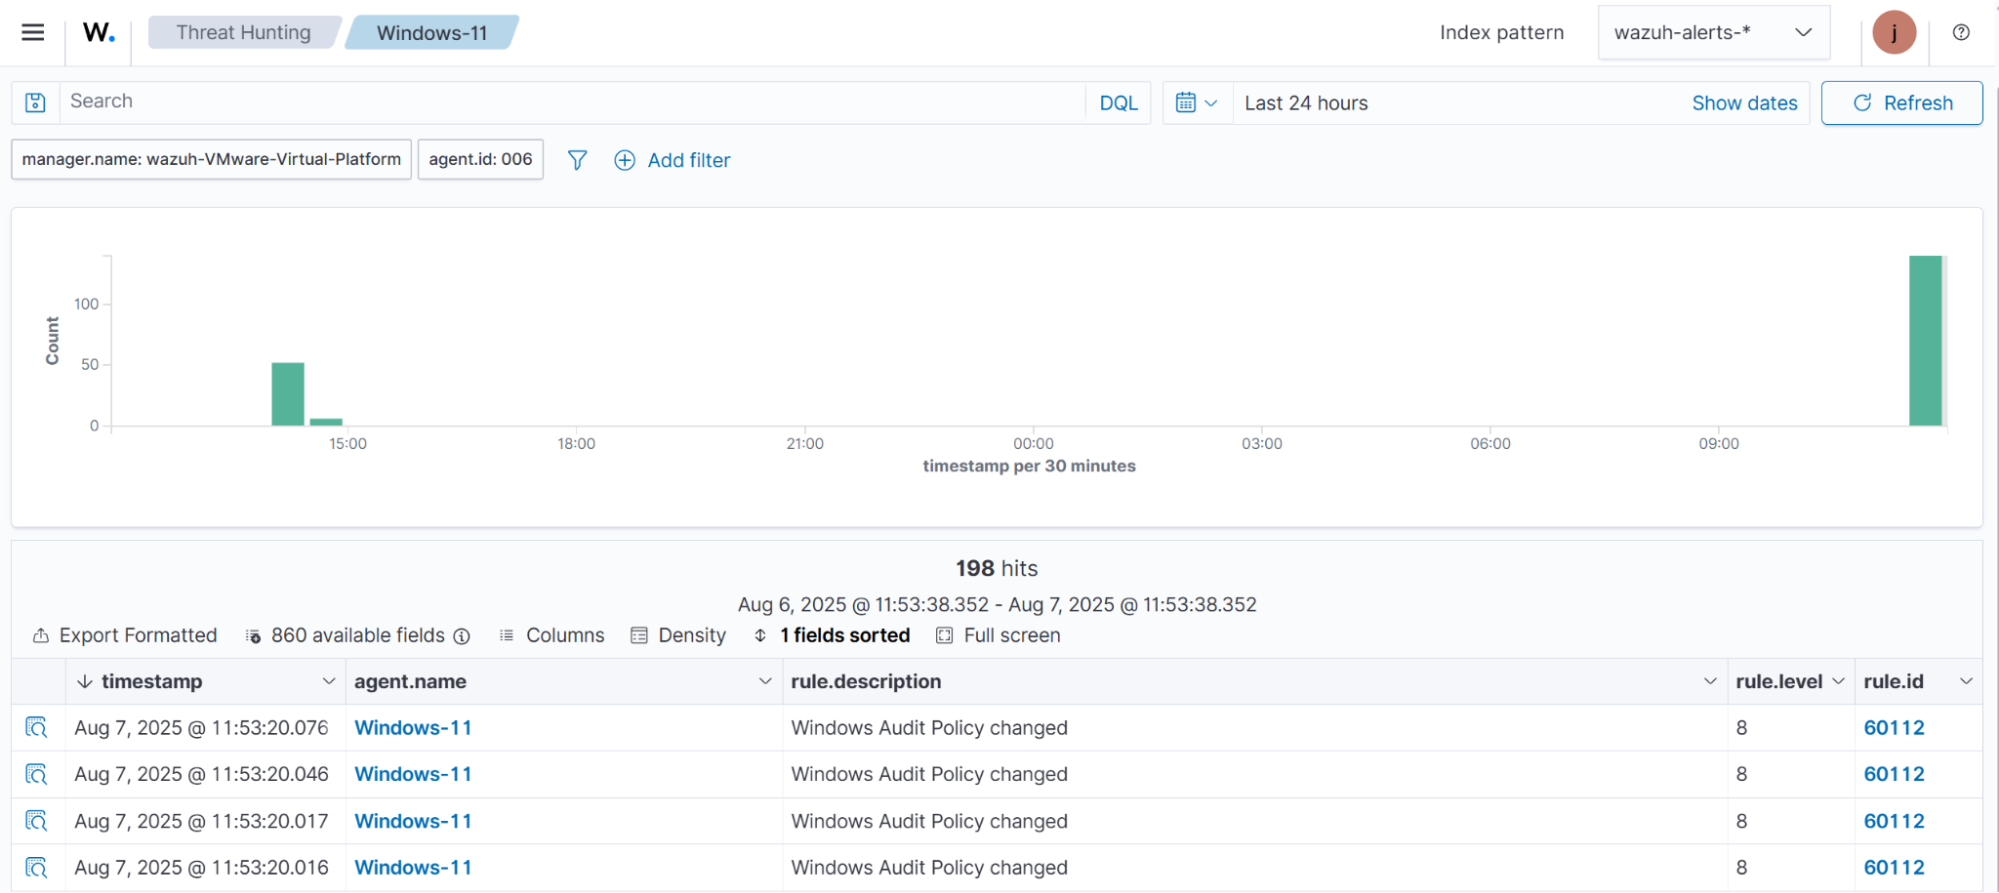Open the user avatar j menu
This screenshot has width=1999, height=893.
pyautogui.click(x=1894, y=32)
